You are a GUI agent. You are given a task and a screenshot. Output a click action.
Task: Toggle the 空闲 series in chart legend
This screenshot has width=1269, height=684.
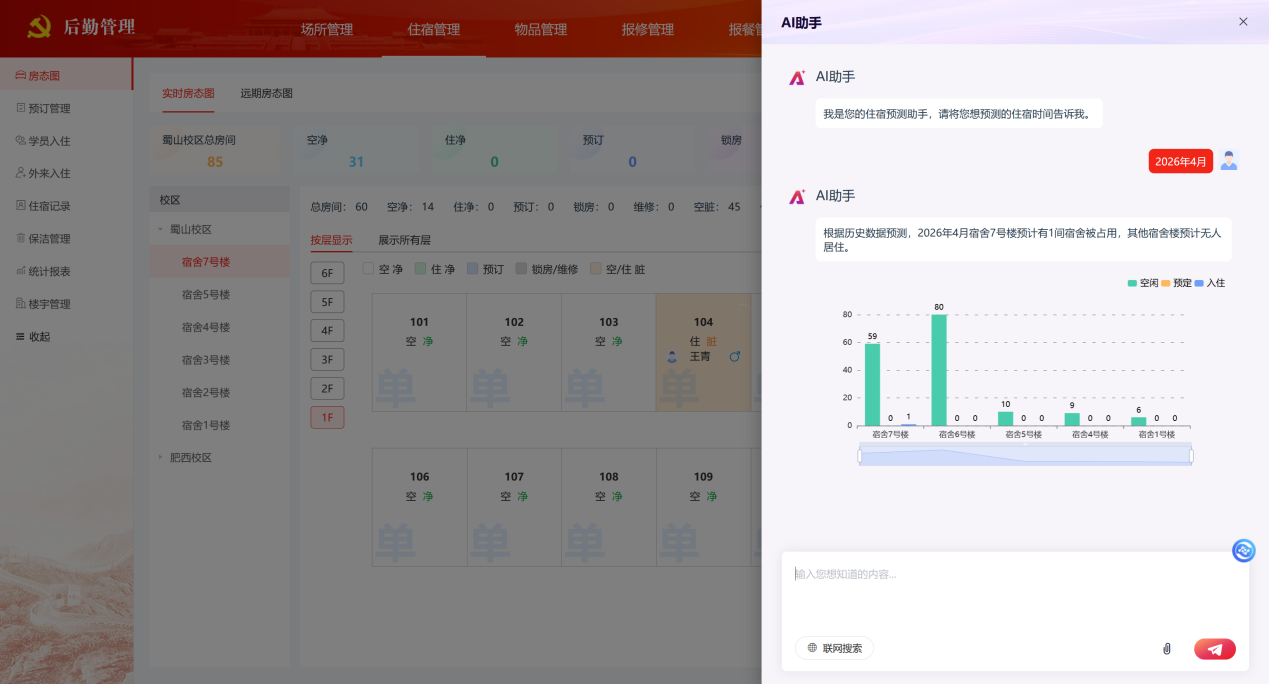(x=1142, y=283)
